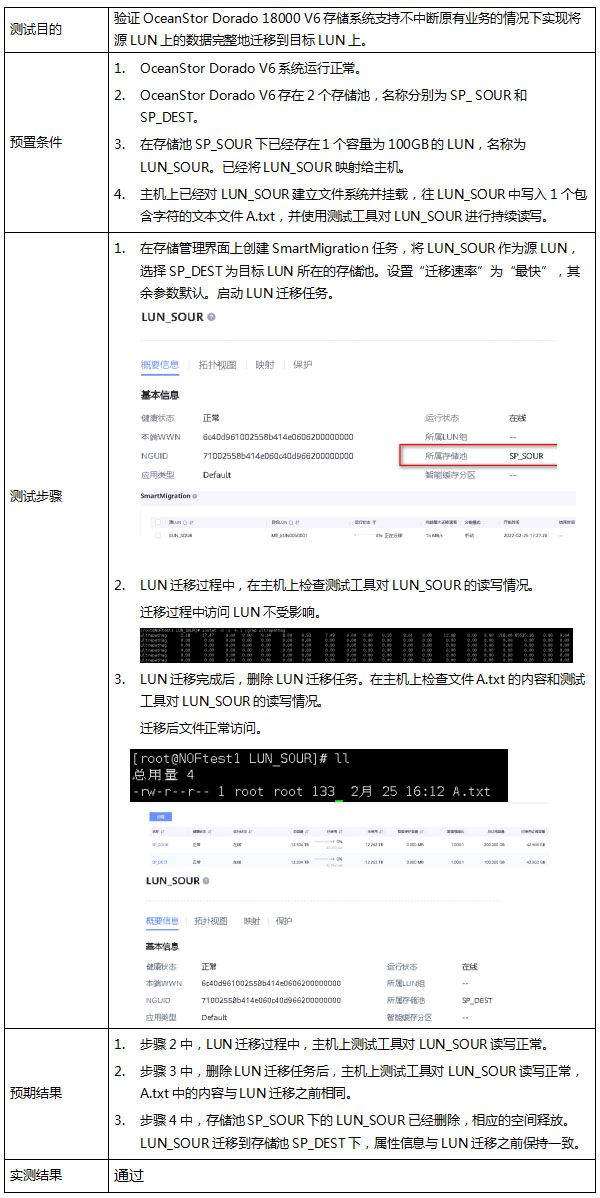Open 概要信息 tab in SP_DEST panel
This screenshot has width=600, height=1198.
[162, 921]
